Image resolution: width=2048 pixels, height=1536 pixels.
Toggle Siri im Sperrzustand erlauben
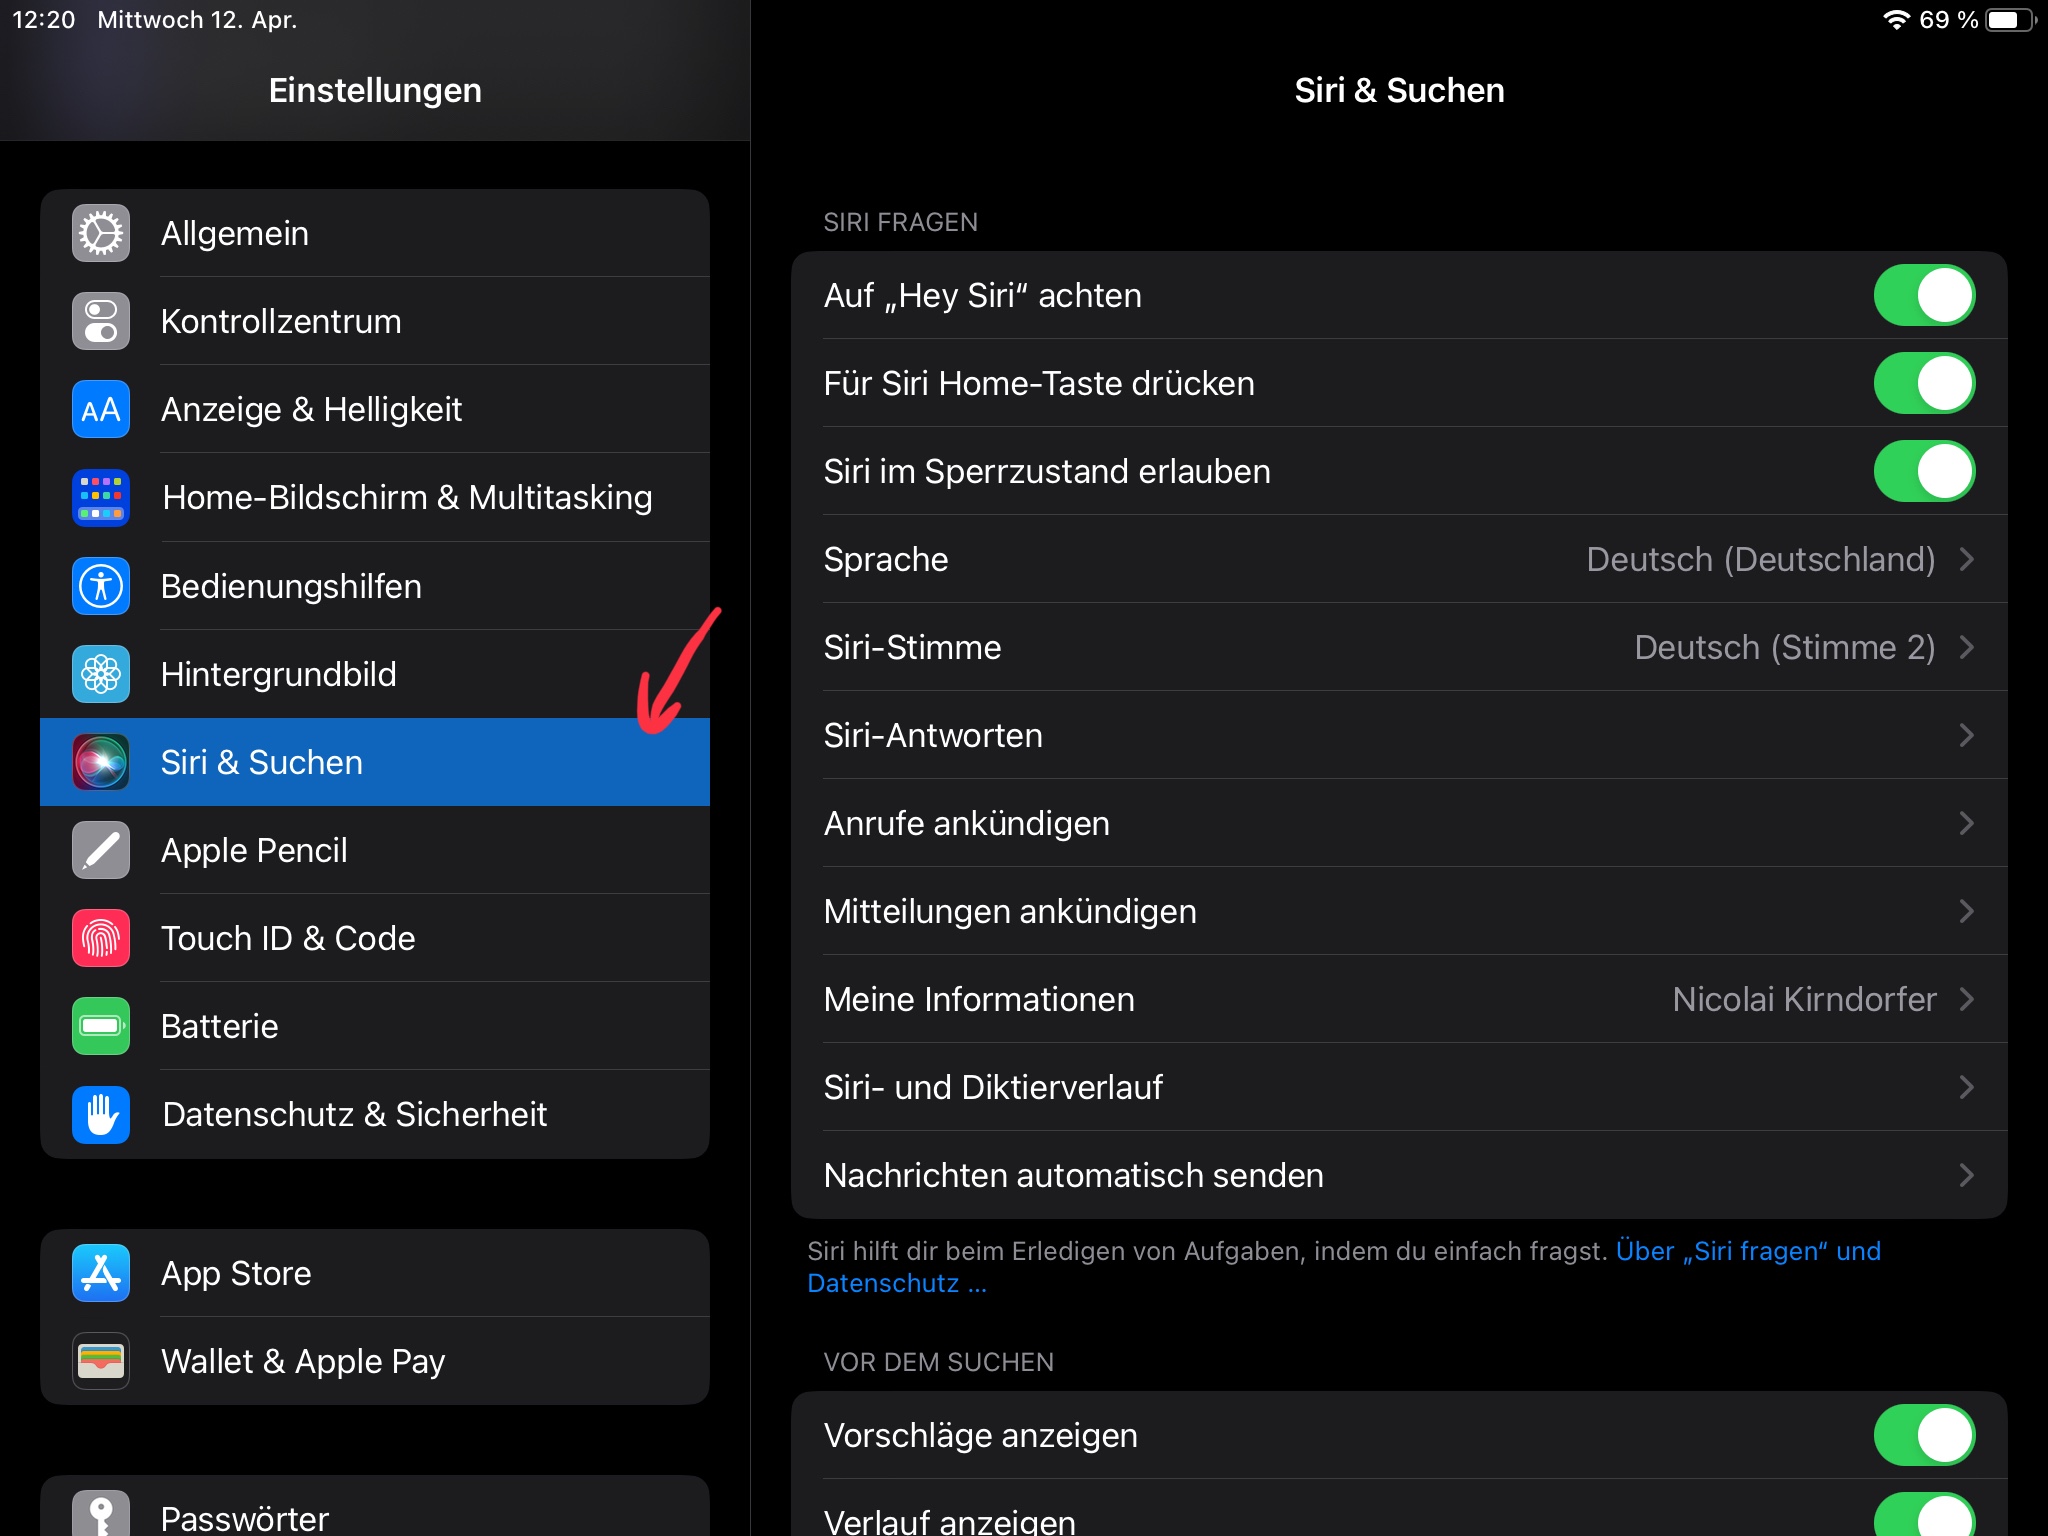1923,471
